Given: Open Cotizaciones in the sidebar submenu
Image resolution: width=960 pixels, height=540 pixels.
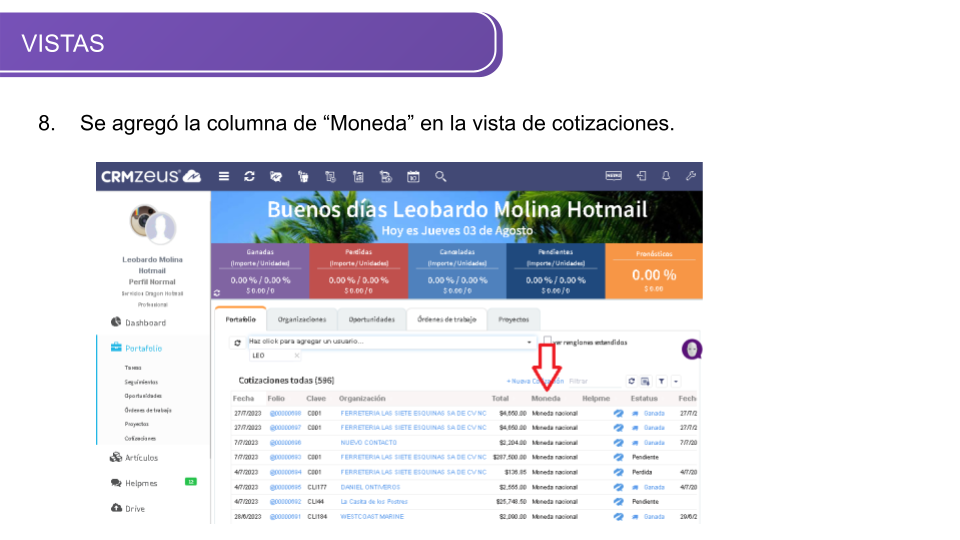Looking at the screenshot, I should point(140,438).
